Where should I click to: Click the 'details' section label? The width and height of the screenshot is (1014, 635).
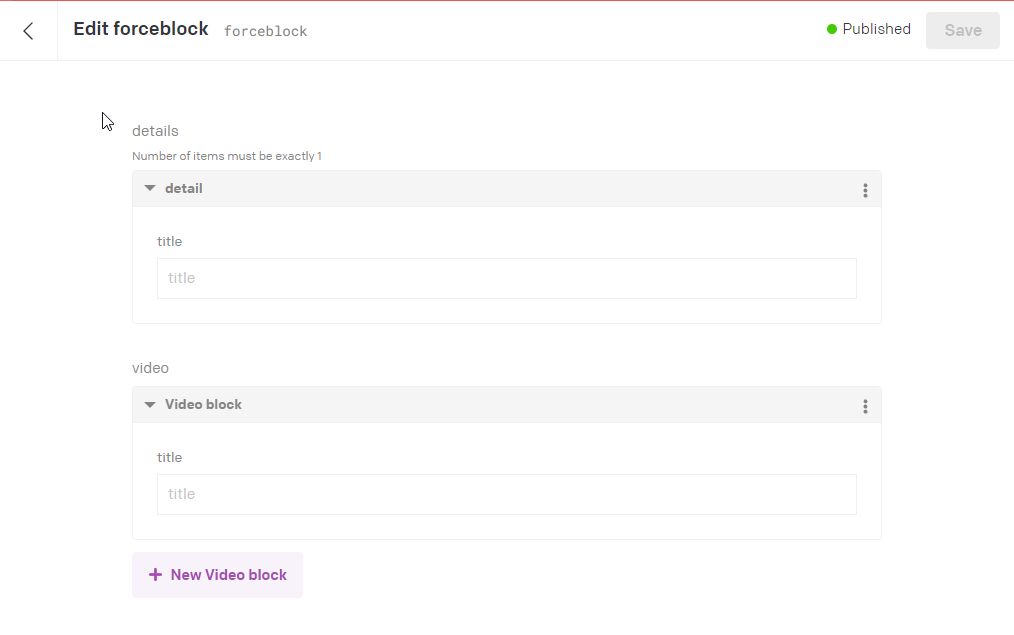click(155, 131)
